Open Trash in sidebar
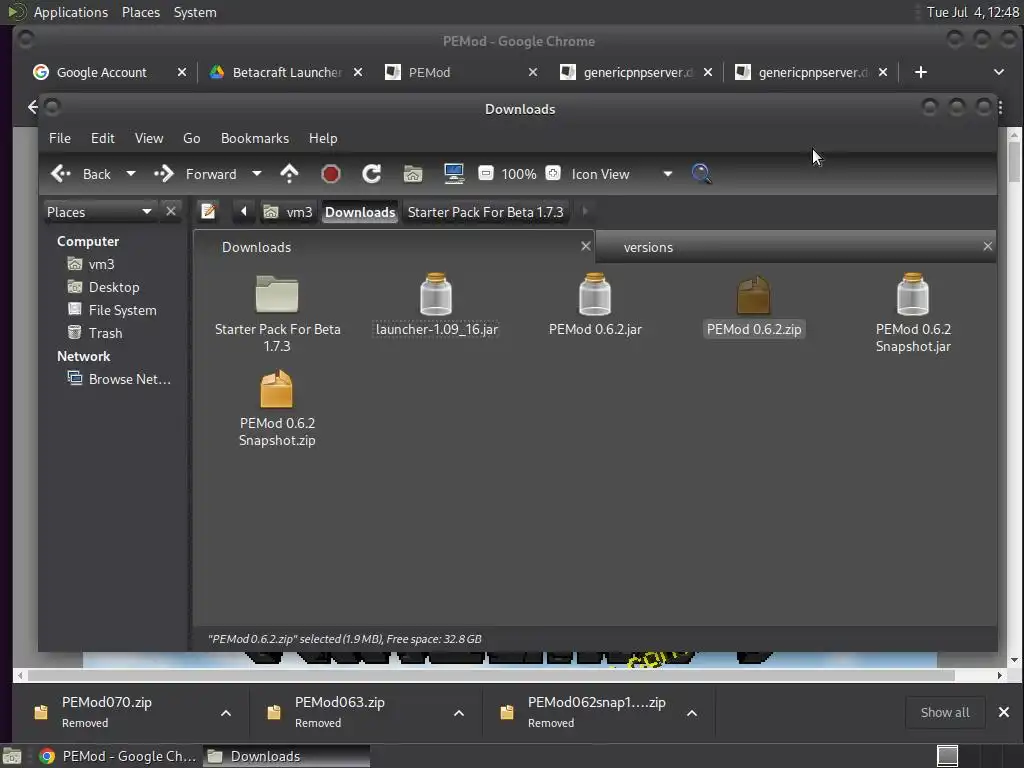The image size is (1024, 768). [95, 333]
